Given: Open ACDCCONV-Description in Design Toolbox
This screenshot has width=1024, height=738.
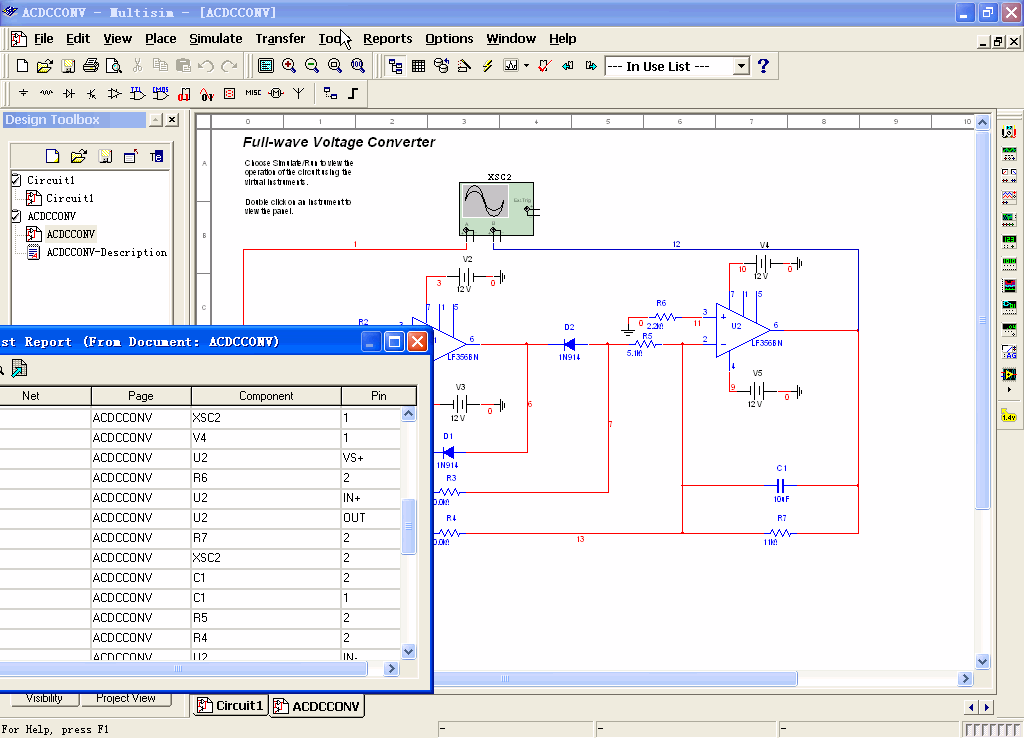Looking at the screenshot, I should (x=106, y=252).
